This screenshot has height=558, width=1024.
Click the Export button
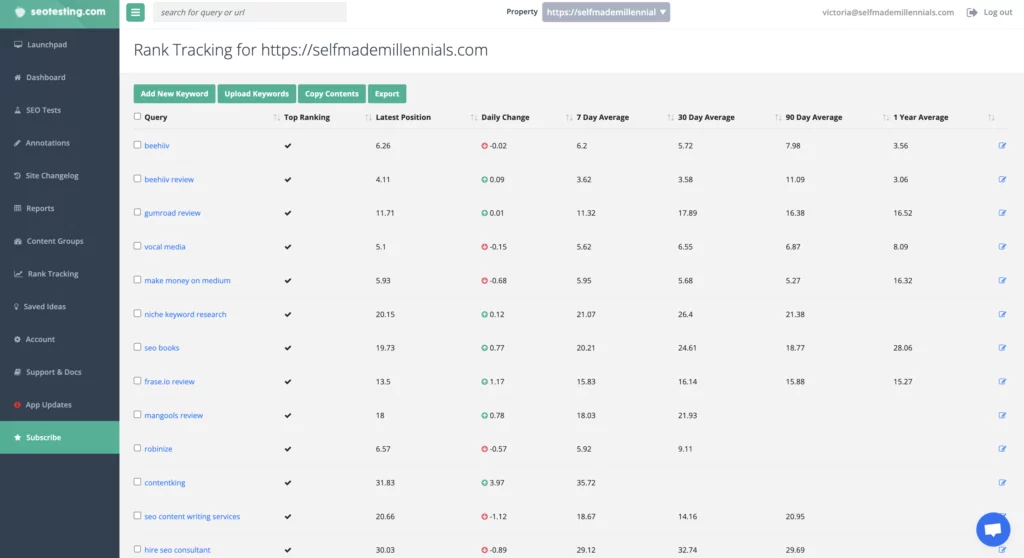point(387,93)
